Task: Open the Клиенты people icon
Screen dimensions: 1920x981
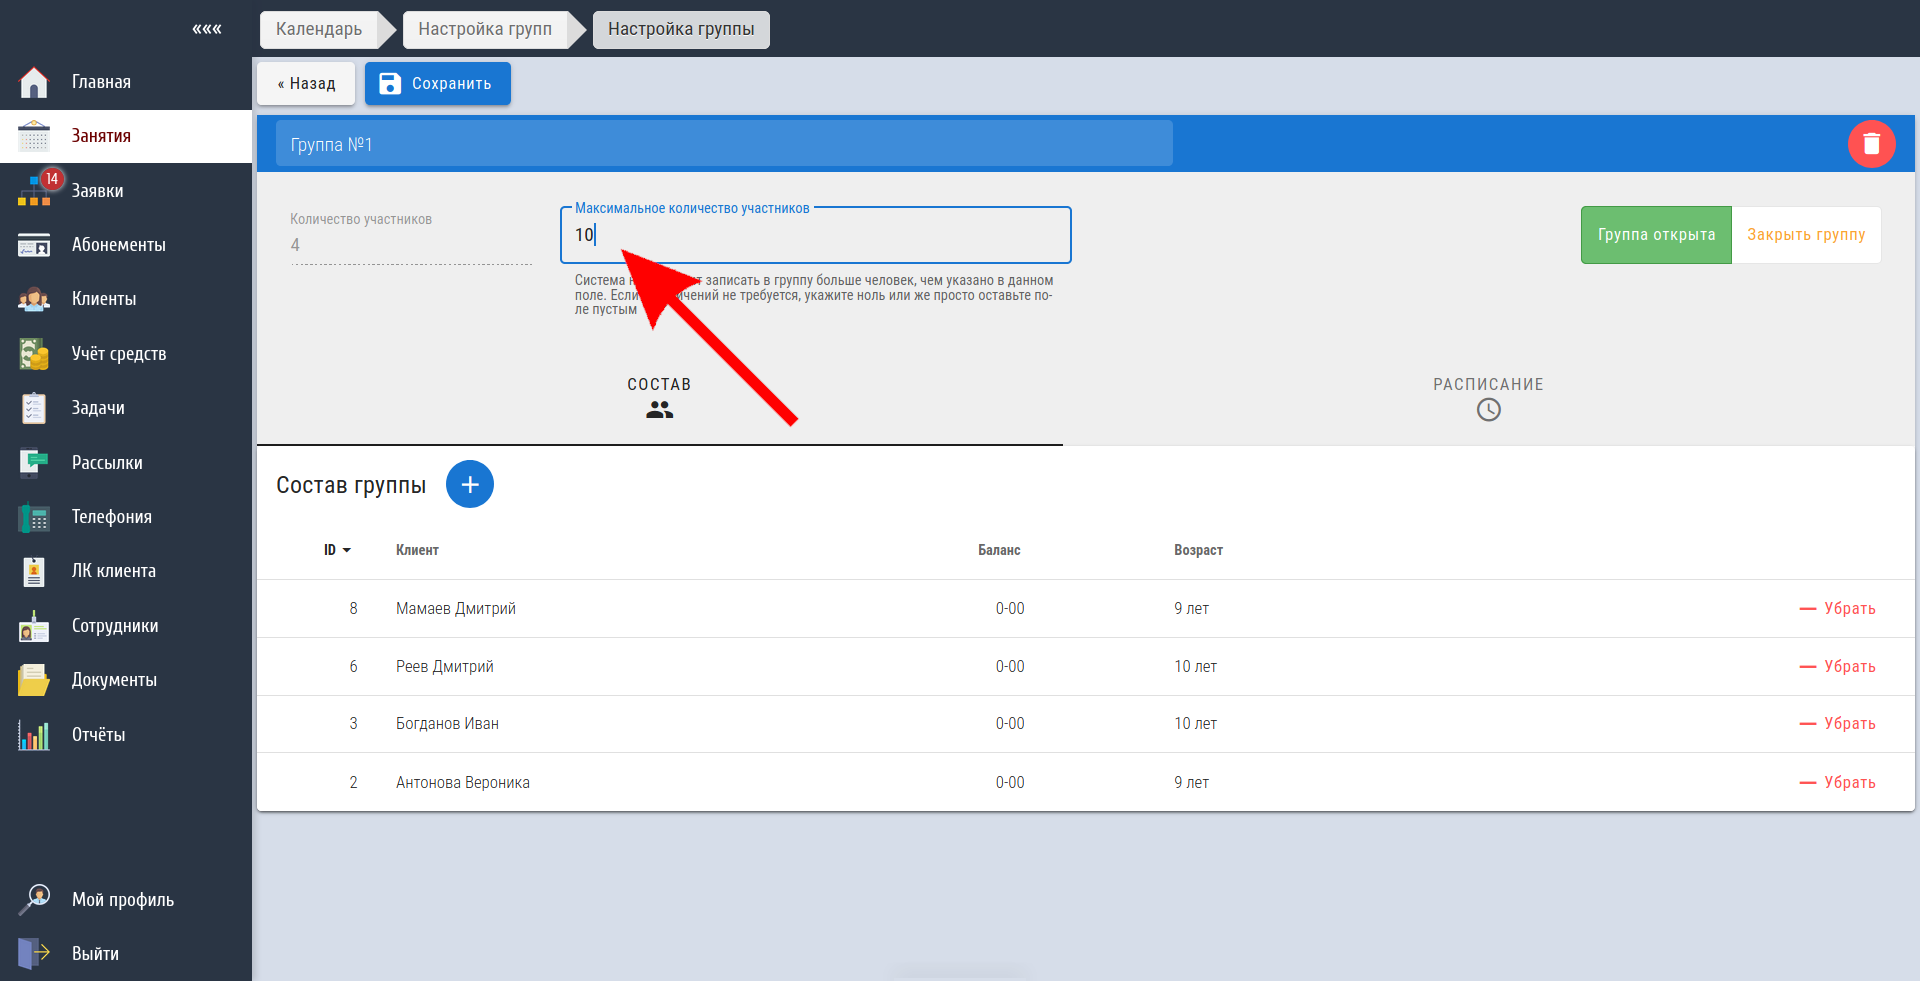Action: 34,299
